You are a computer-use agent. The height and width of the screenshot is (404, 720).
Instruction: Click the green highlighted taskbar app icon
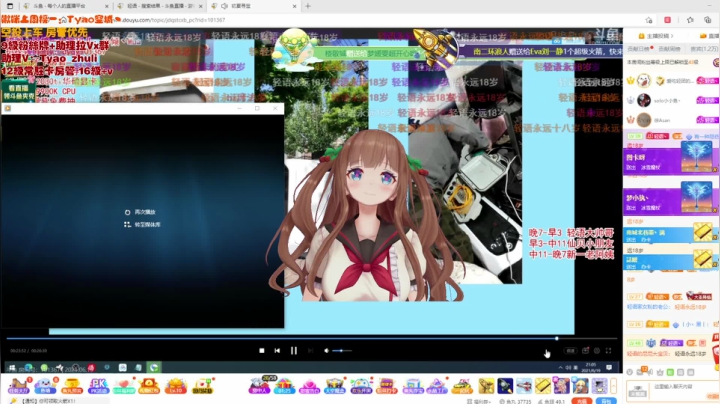click(x=154, y=367)
